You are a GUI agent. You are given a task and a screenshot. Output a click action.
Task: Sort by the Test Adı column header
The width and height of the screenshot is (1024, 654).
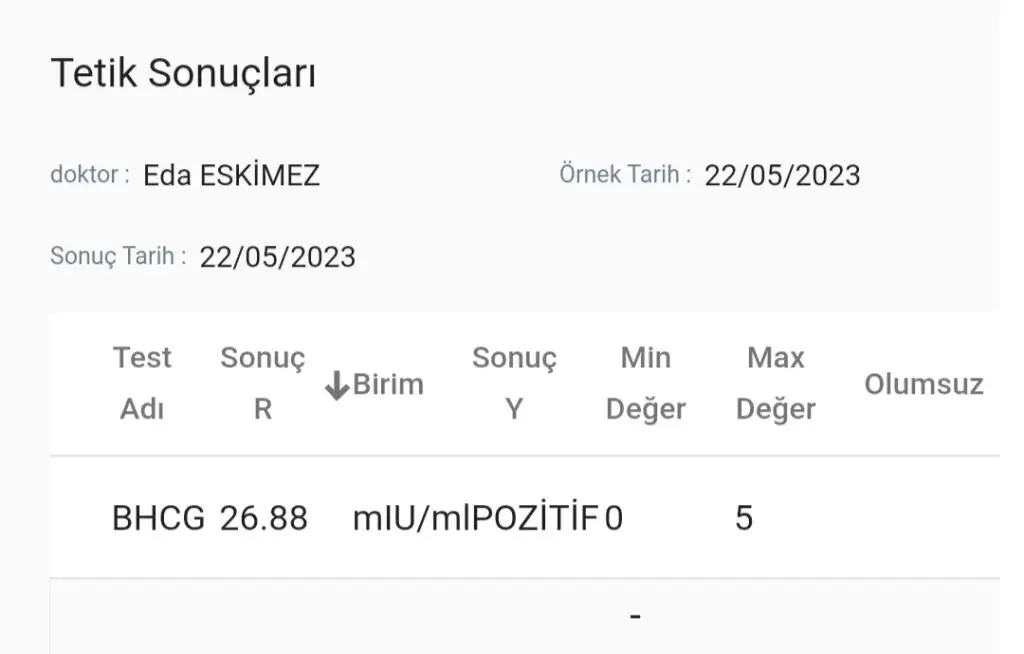142,383
